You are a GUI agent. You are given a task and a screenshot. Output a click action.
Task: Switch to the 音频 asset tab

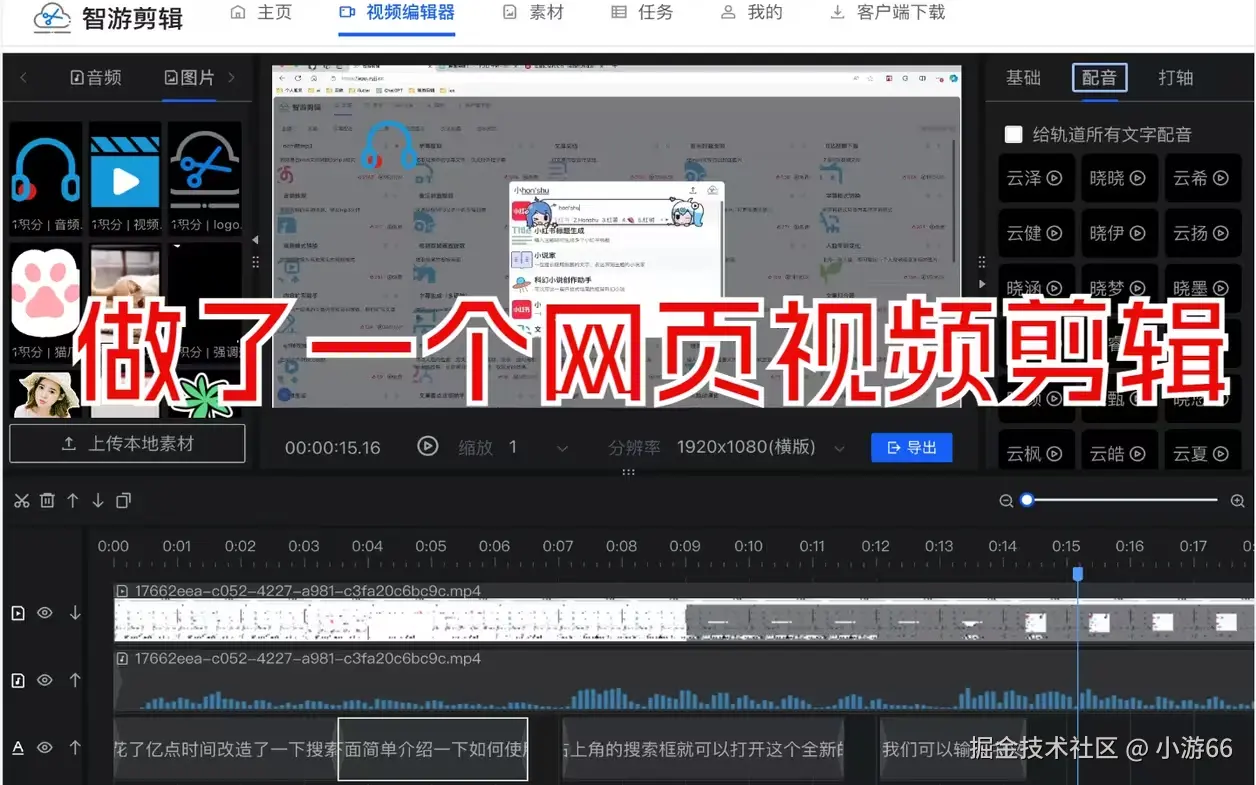coord(96,77)
